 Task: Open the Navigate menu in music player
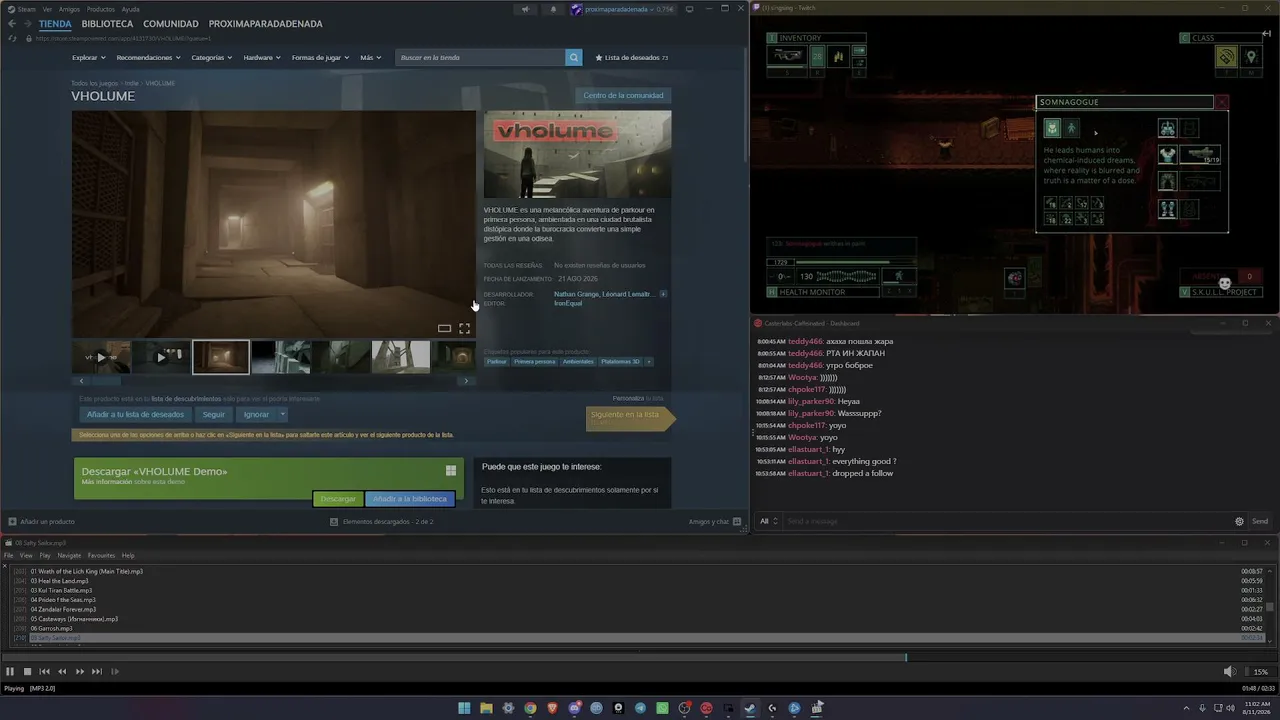[x=69, y=555]
